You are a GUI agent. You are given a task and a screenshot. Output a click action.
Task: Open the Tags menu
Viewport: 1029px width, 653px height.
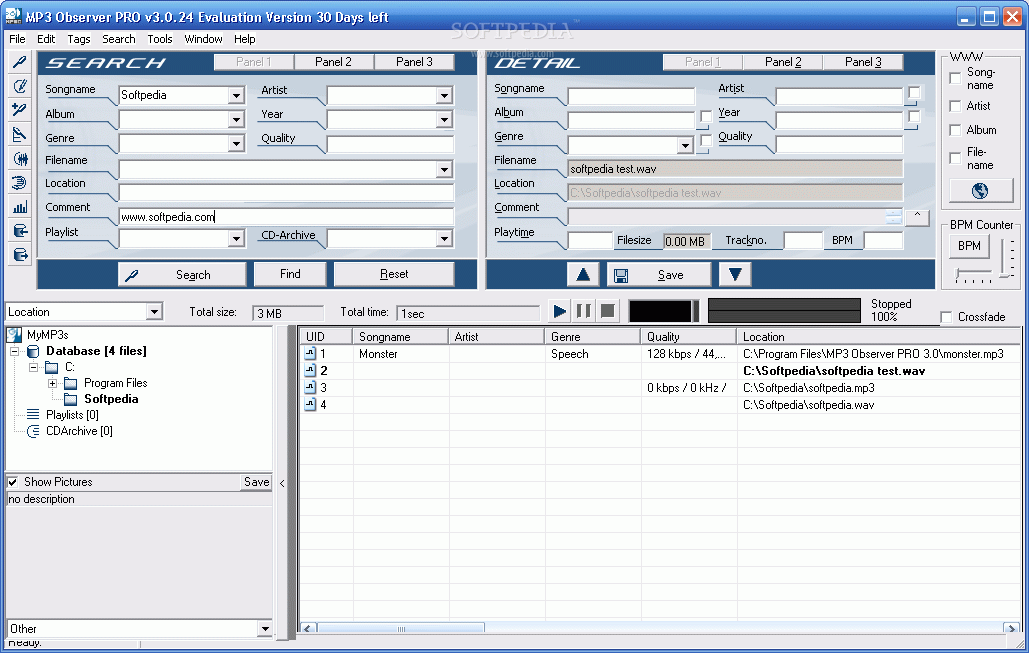[x=79, y=39]
